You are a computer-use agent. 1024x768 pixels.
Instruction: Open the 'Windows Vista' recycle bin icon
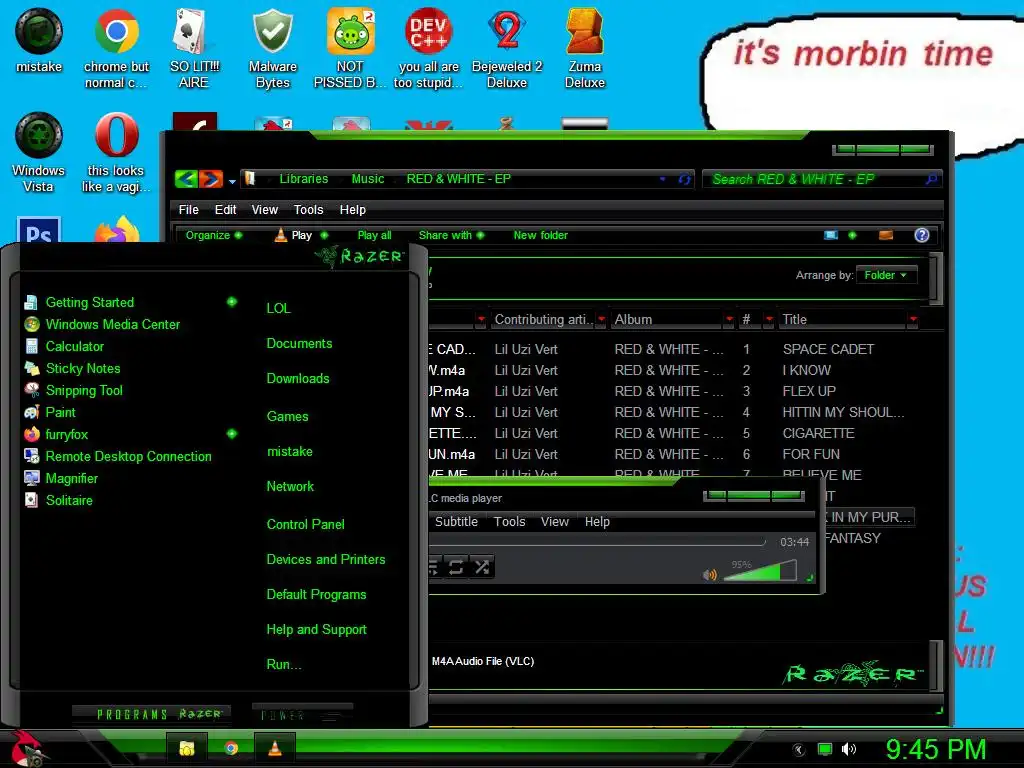(39, 153)
